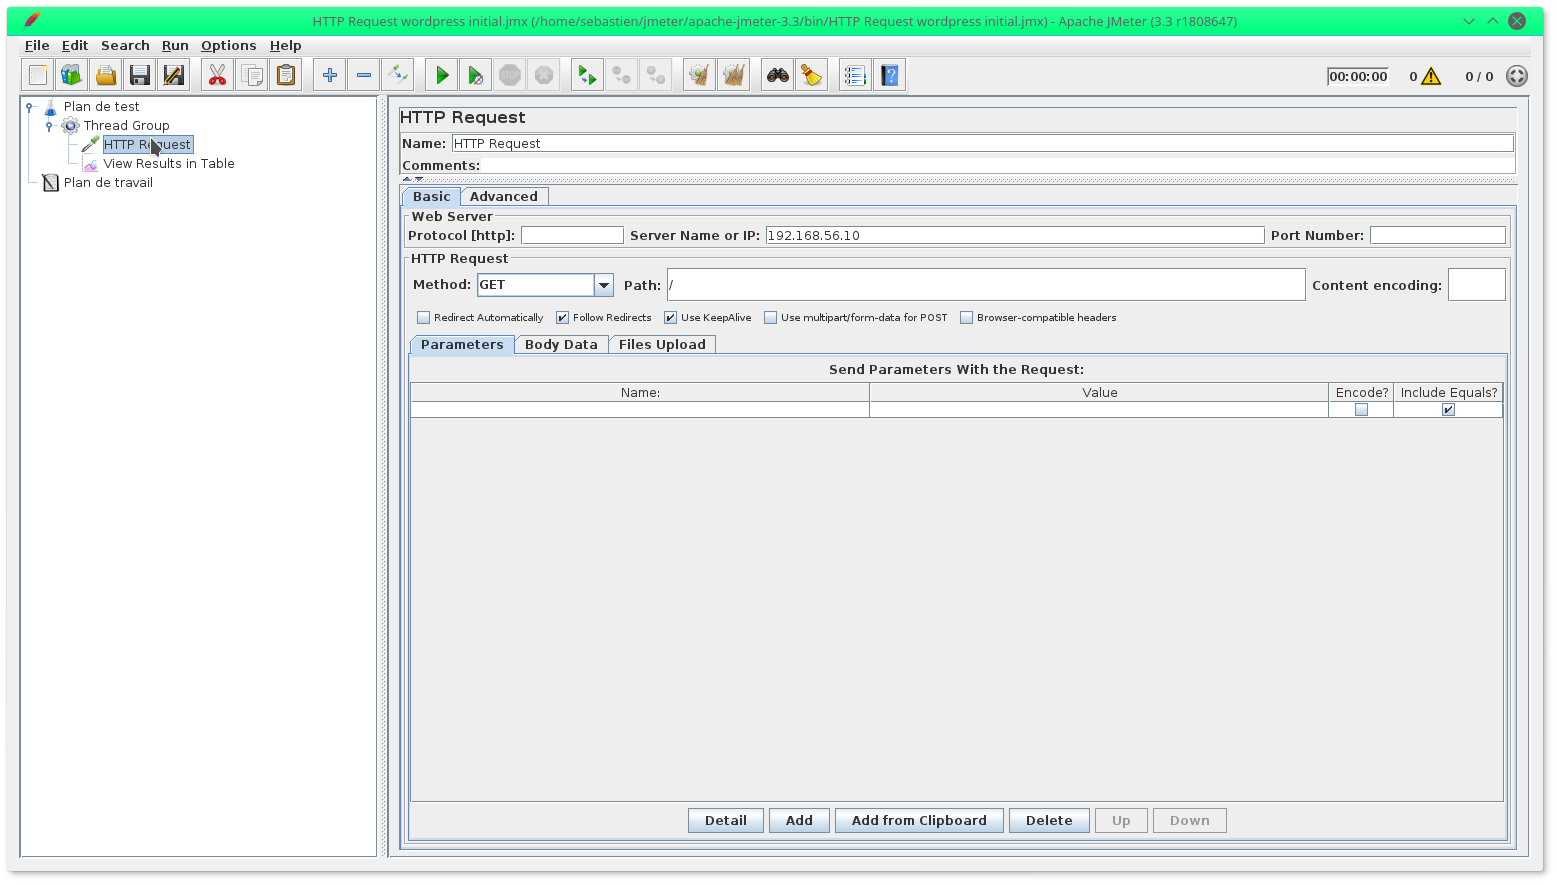Click the Copy icon in toolbar

(252, 75)
